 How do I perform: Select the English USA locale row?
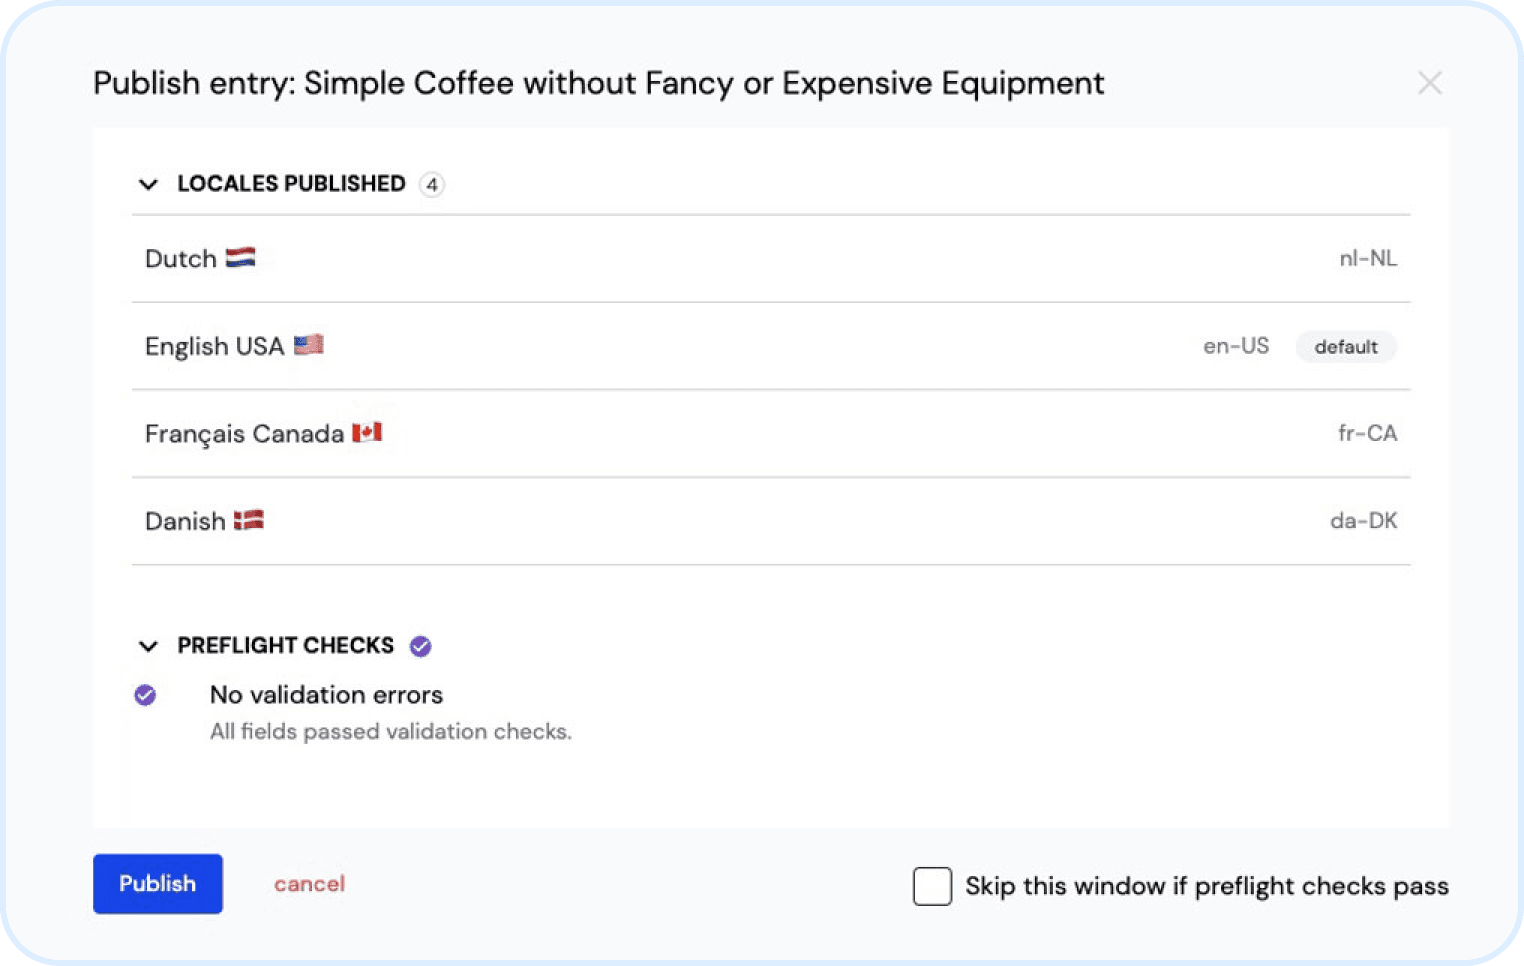pos(770,346)
